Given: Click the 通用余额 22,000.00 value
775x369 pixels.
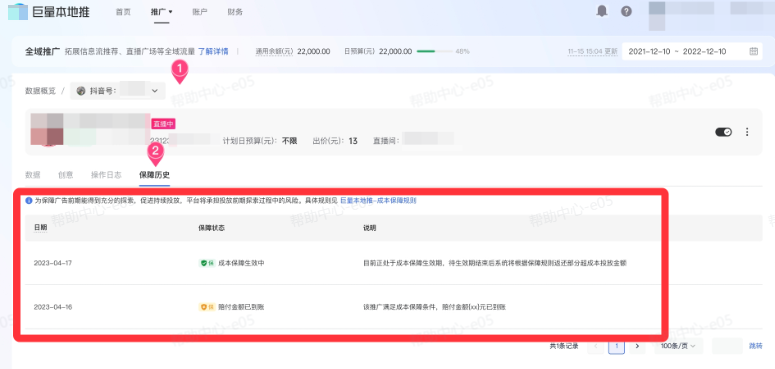Looking at the screenshot, I should [314, 51].
